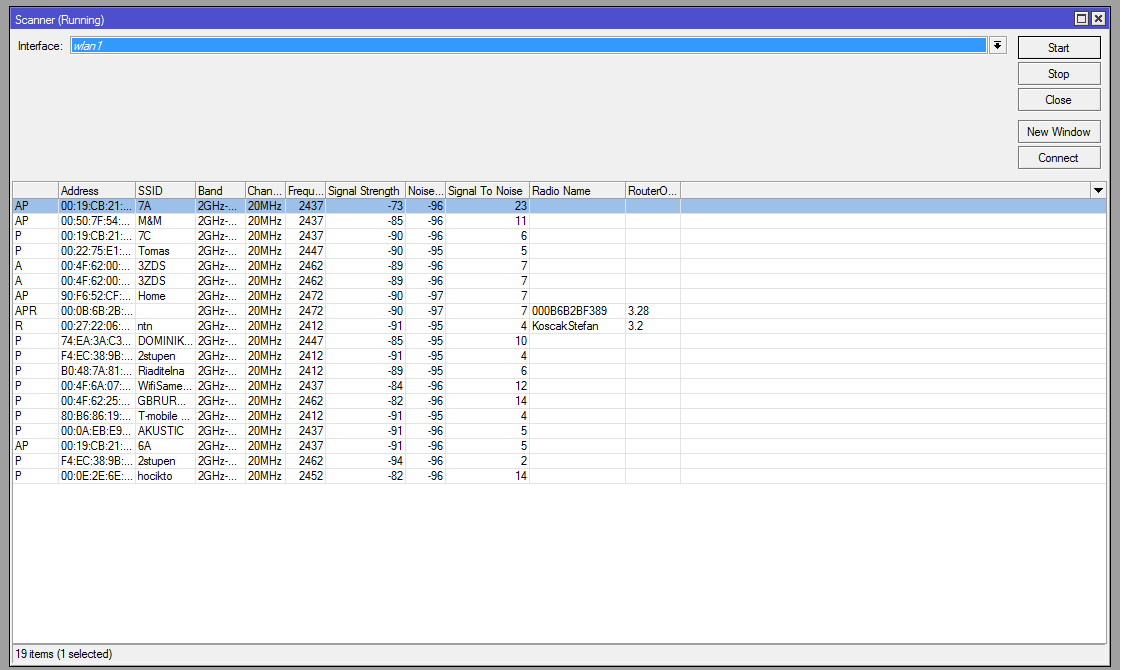
Task: Click the Connect button
Action: [x=1058, y=158]
